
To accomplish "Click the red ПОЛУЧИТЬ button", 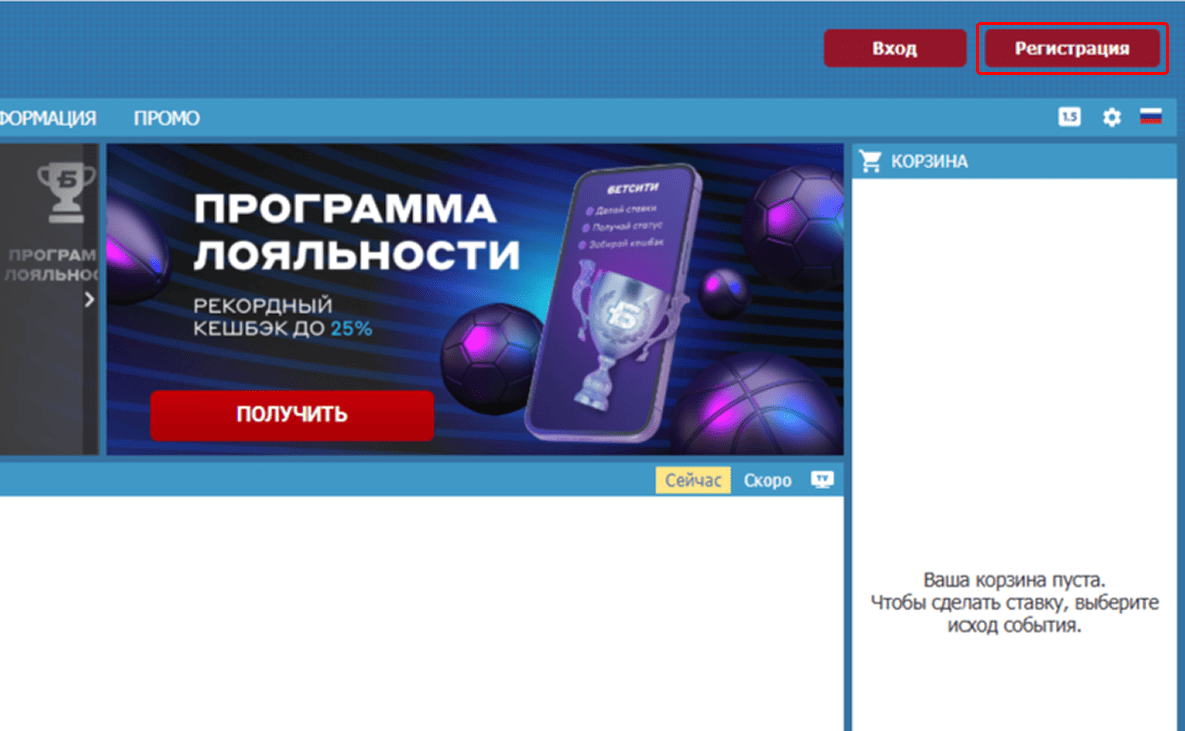I will [292, 414].
